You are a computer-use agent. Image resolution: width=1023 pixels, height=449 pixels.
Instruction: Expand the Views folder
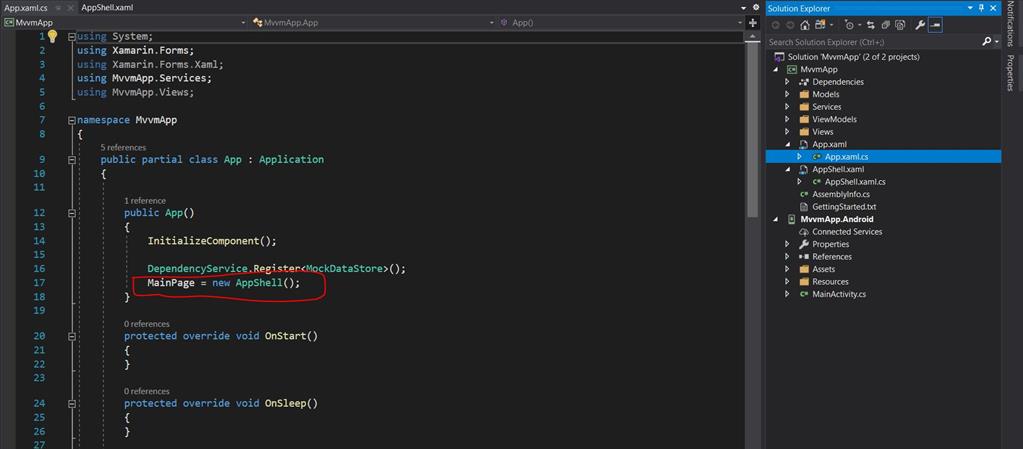(x=787, y=131)
